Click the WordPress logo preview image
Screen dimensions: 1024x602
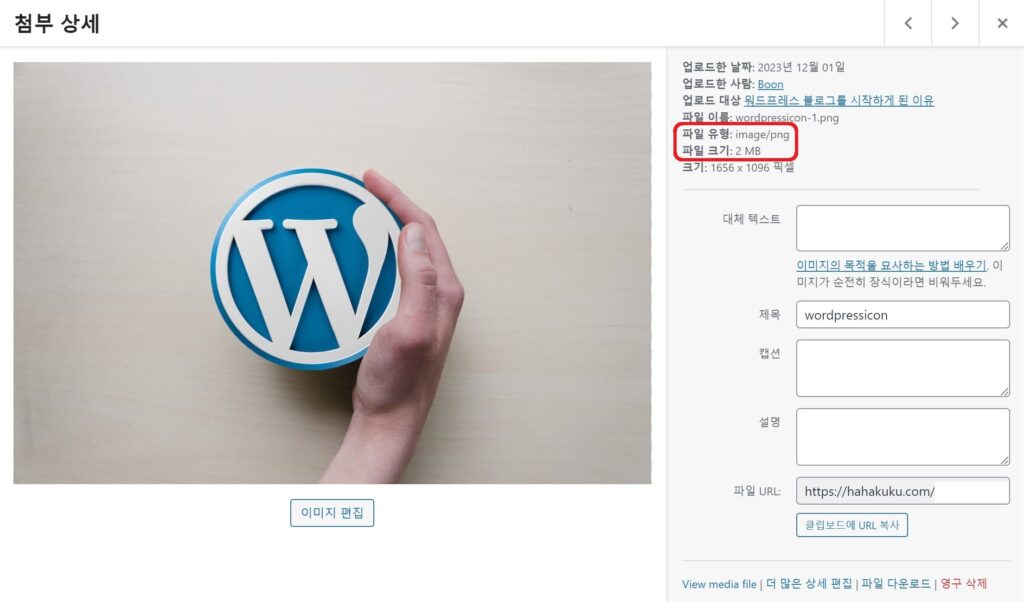332,273
